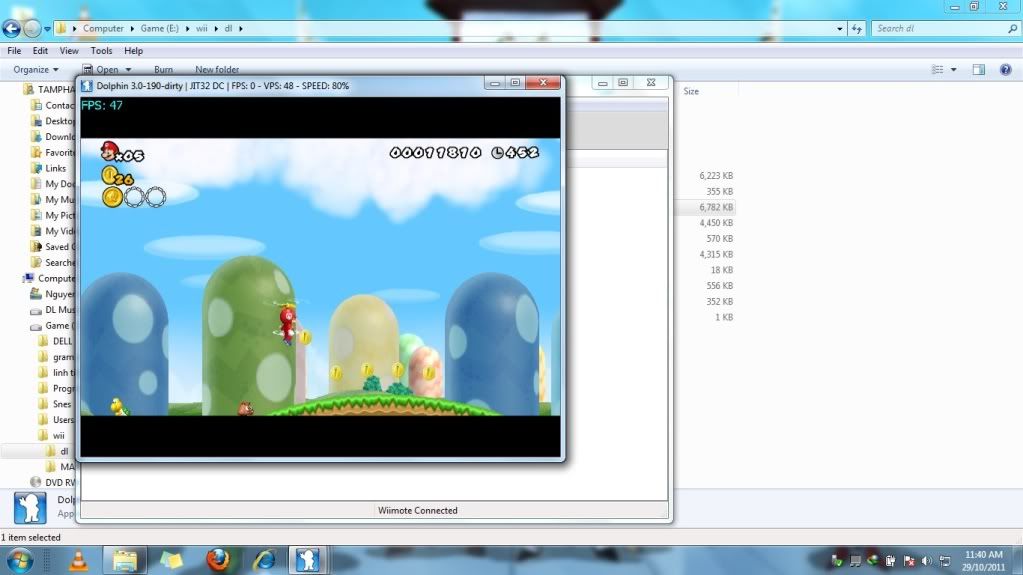Click the Game (E:) breadcrumb in address bar

(159, 29)
